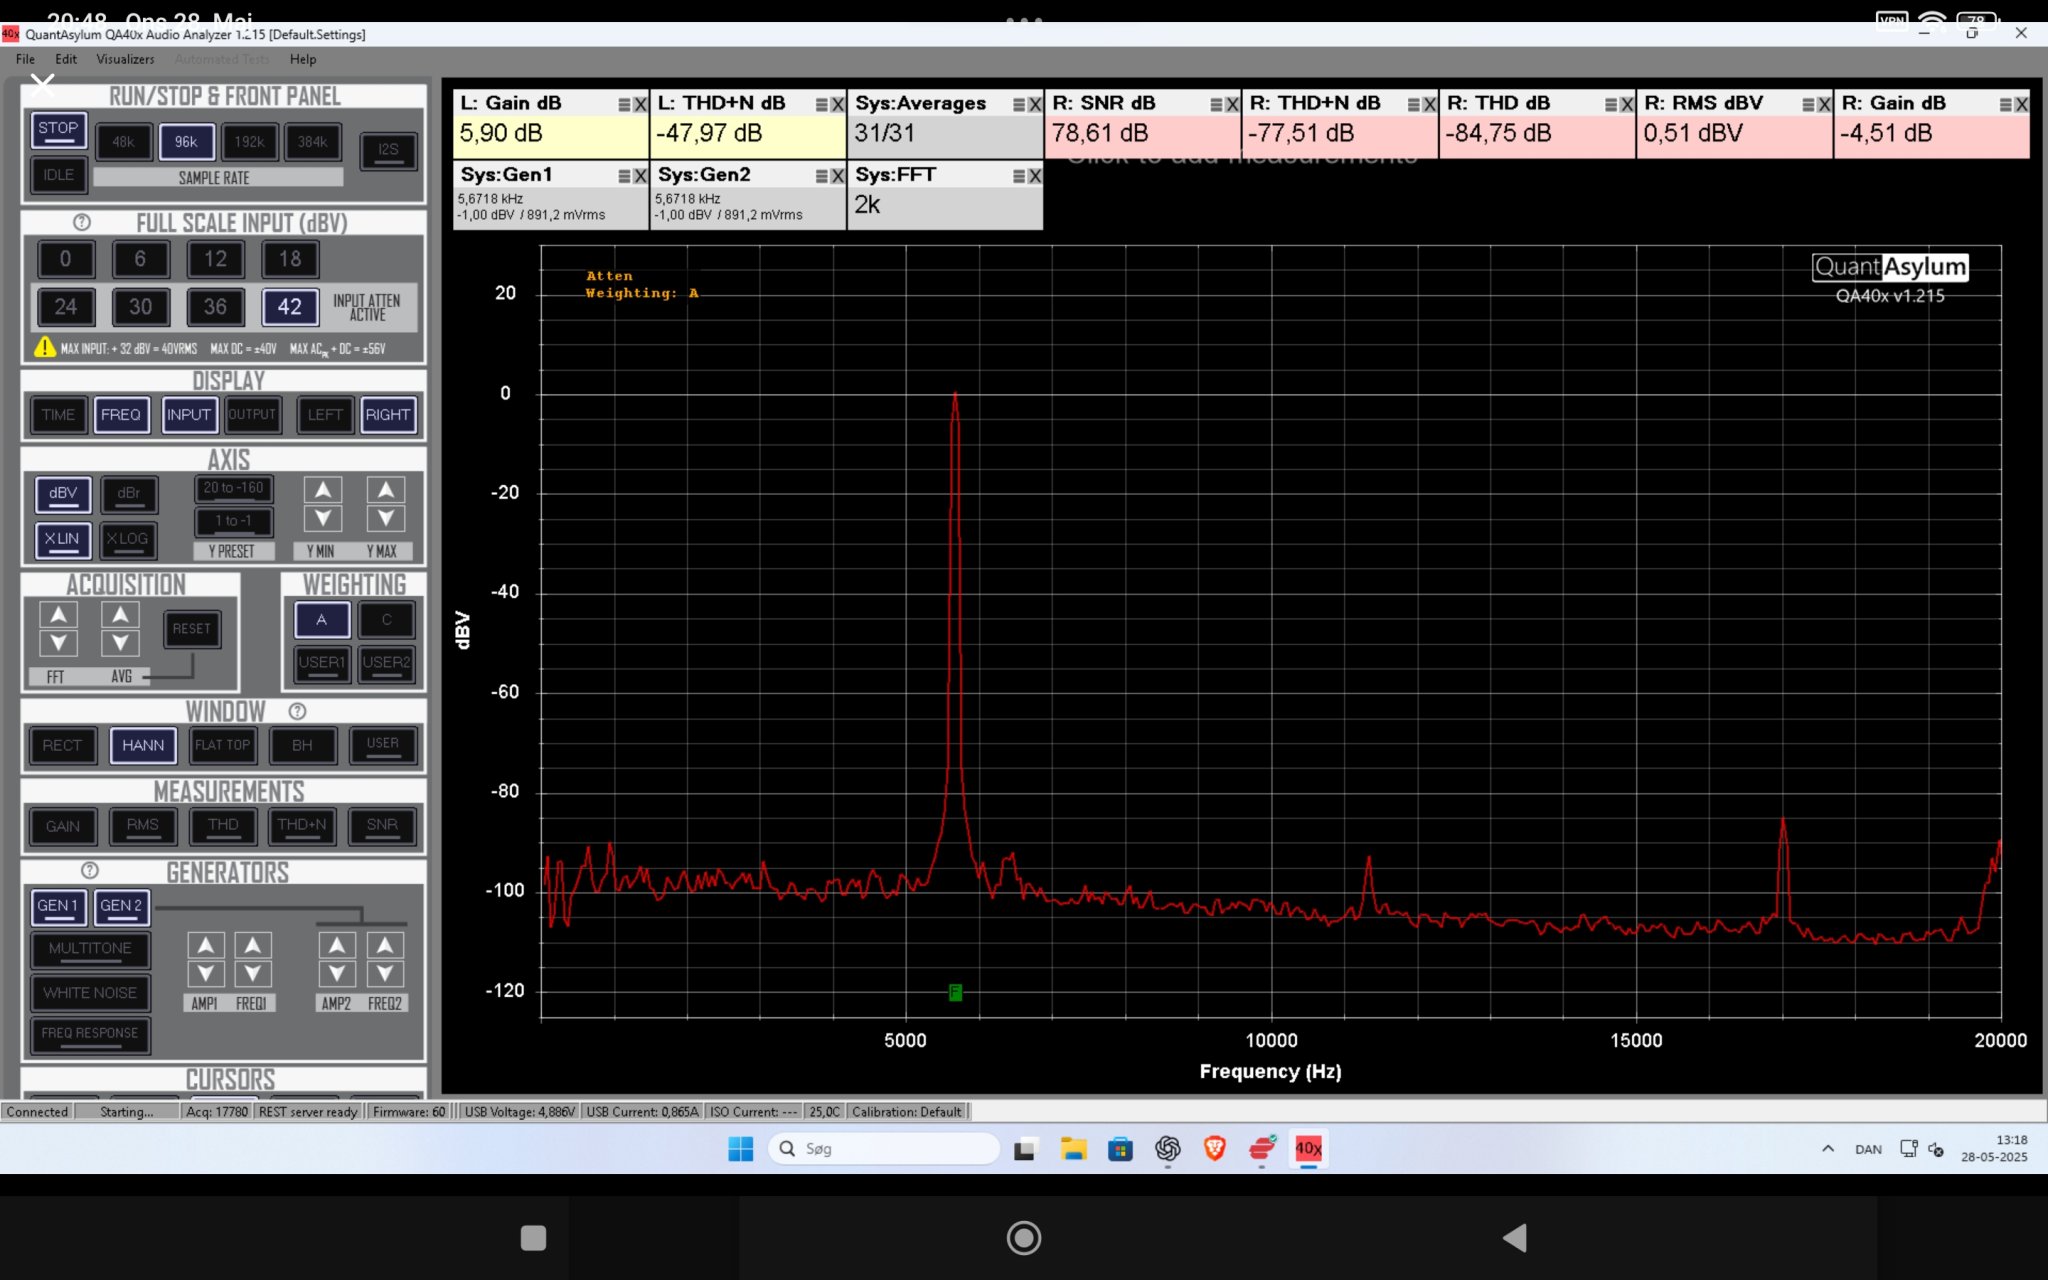The image size is (2048, 1280).
Task: Decrease FREQ1 generator frequency
Action: 252,973
